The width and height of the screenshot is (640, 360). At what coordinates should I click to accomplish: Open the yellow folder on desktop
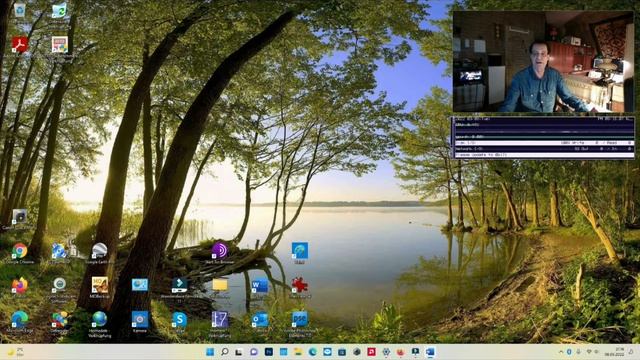(x=220, y=285)
